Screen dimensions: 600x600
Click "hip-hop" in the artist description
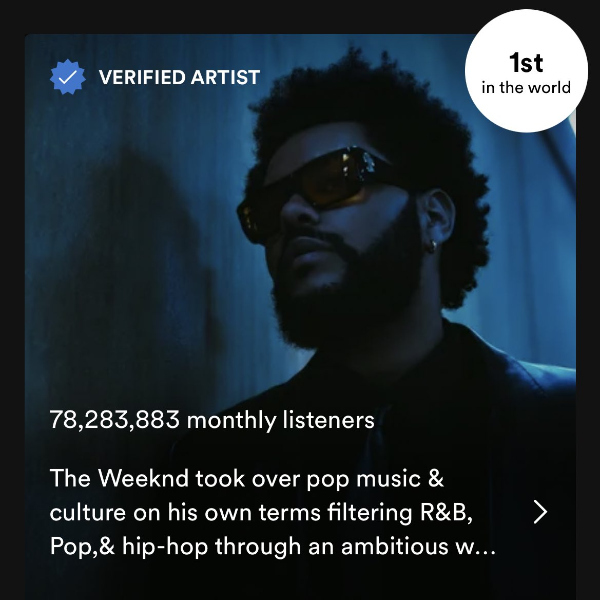165,546
